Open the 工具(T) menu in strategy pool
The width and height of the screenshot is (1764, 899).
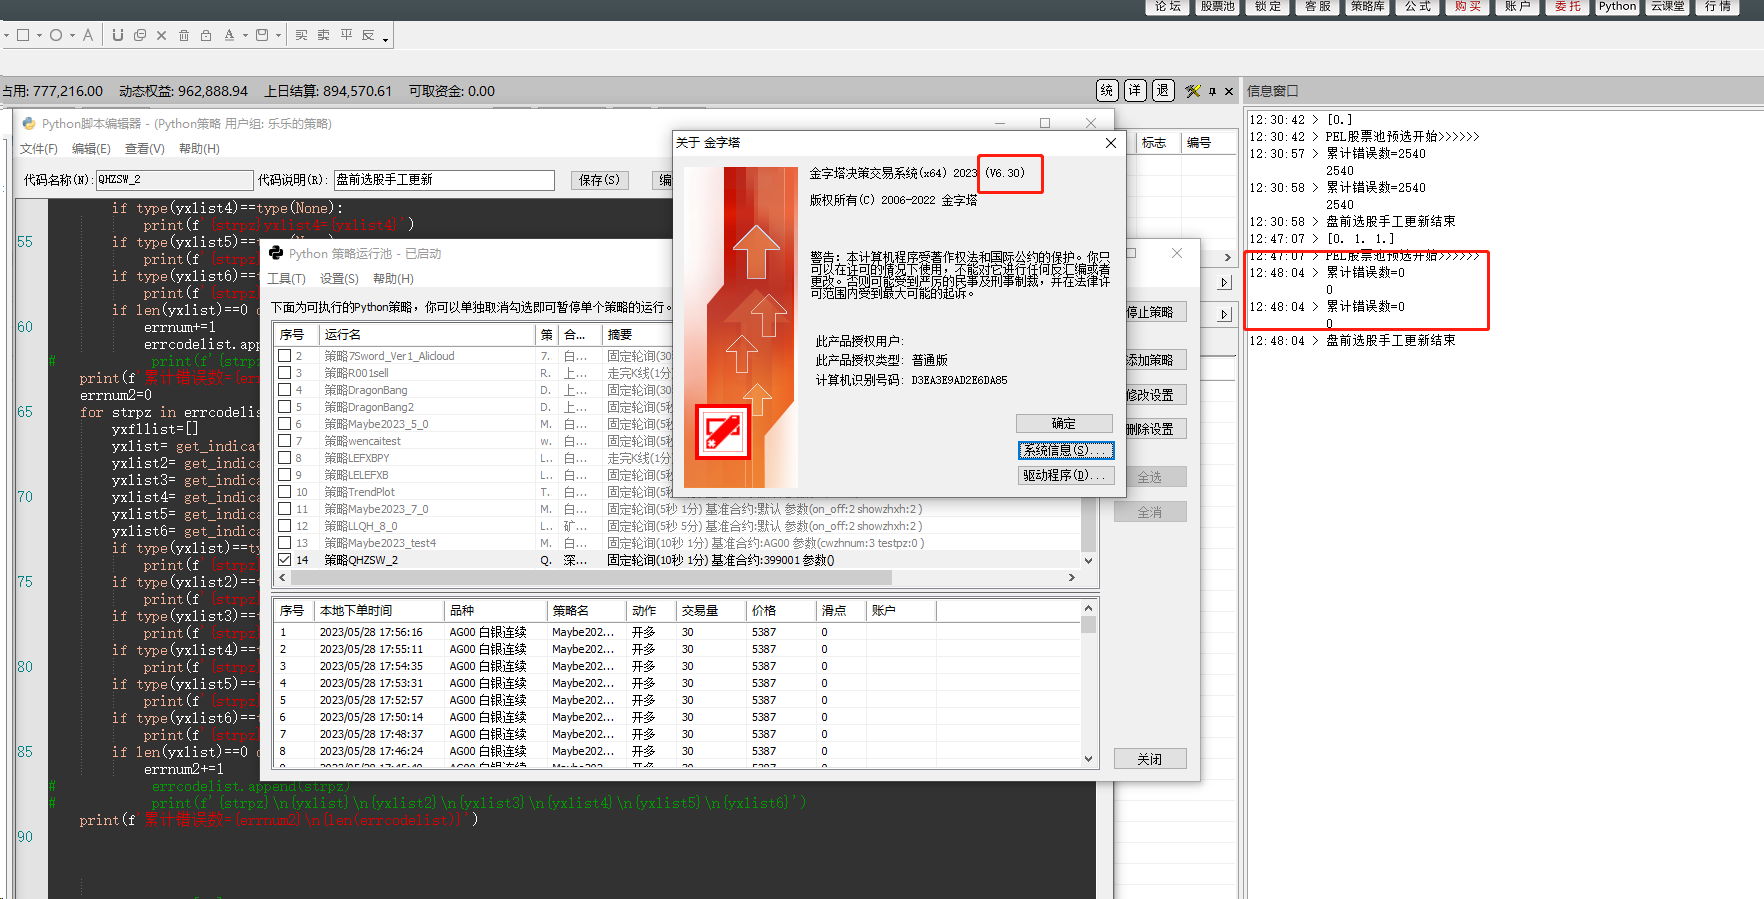(x=286, y=279)
